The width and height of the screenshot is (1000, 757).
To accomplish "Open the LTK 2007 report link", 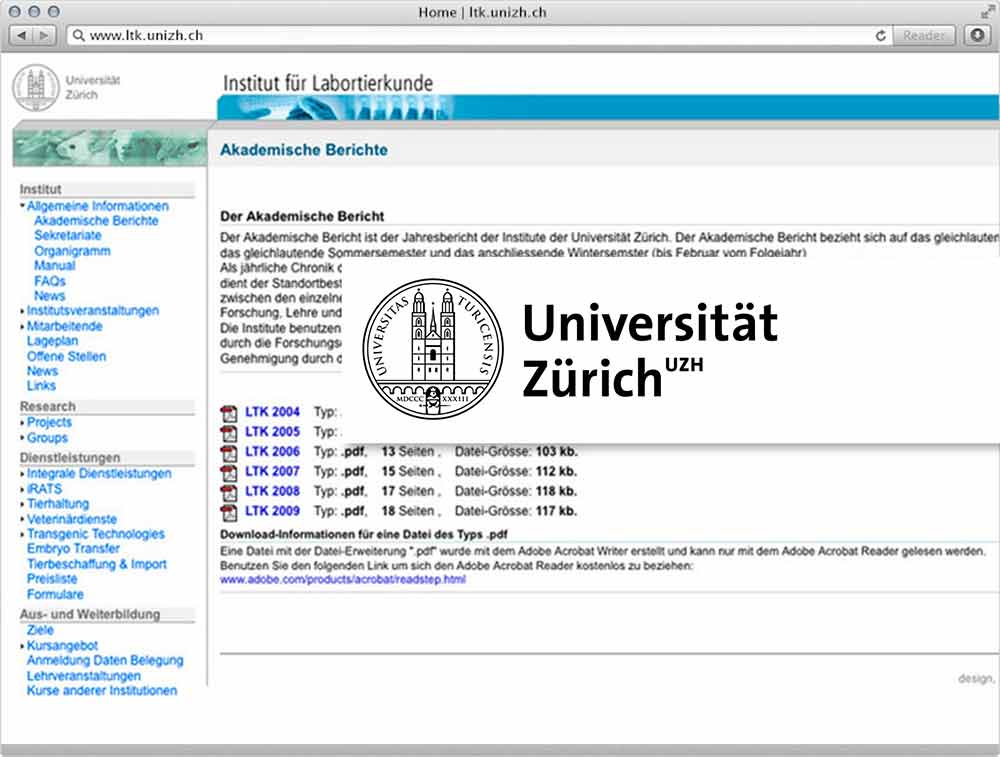I will (x=272, y=471).
